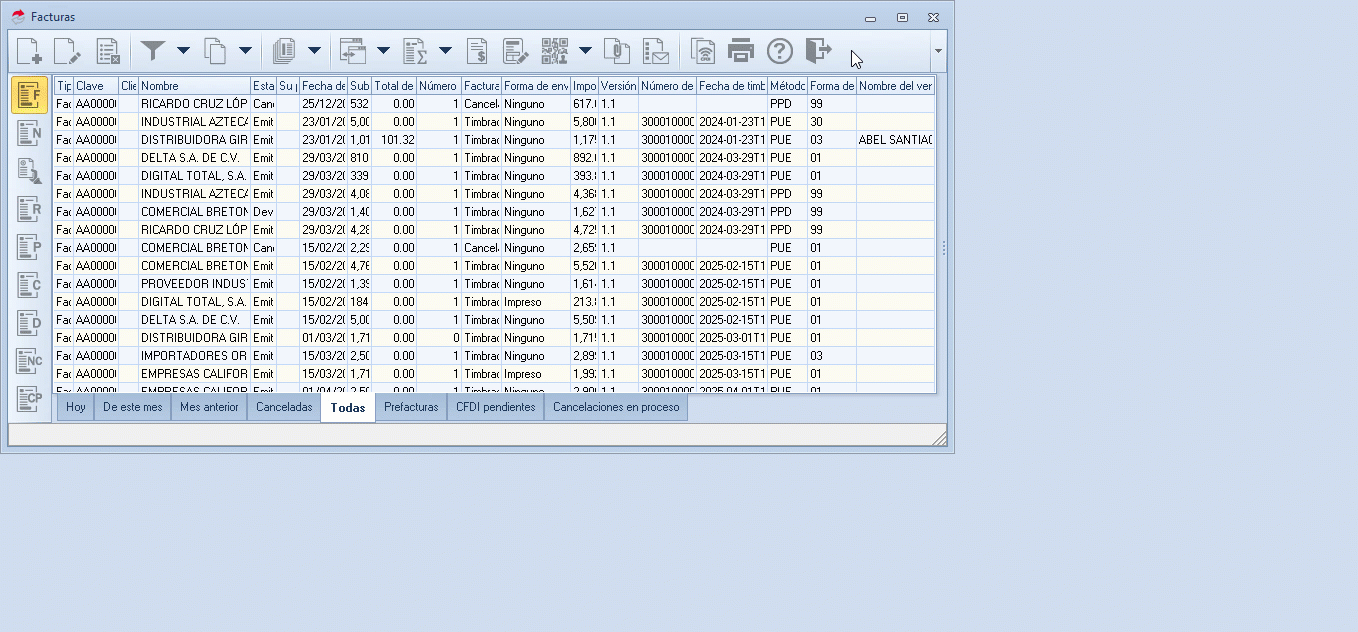1358x632 pixels.
Task: Click the exit door icon
Action: point(818,51)
